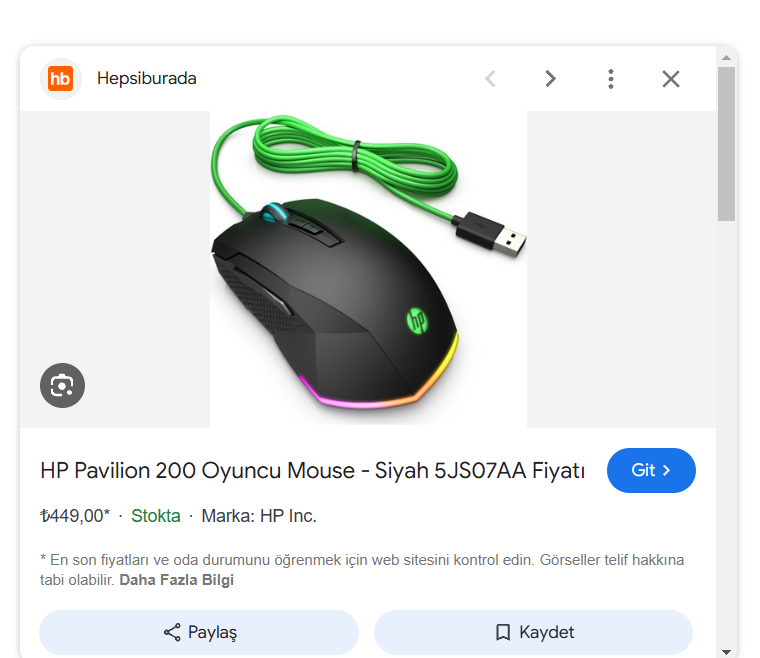Click the Hepsiburada source name
This screenshot has width=760, height=658.
click(147, 79)
